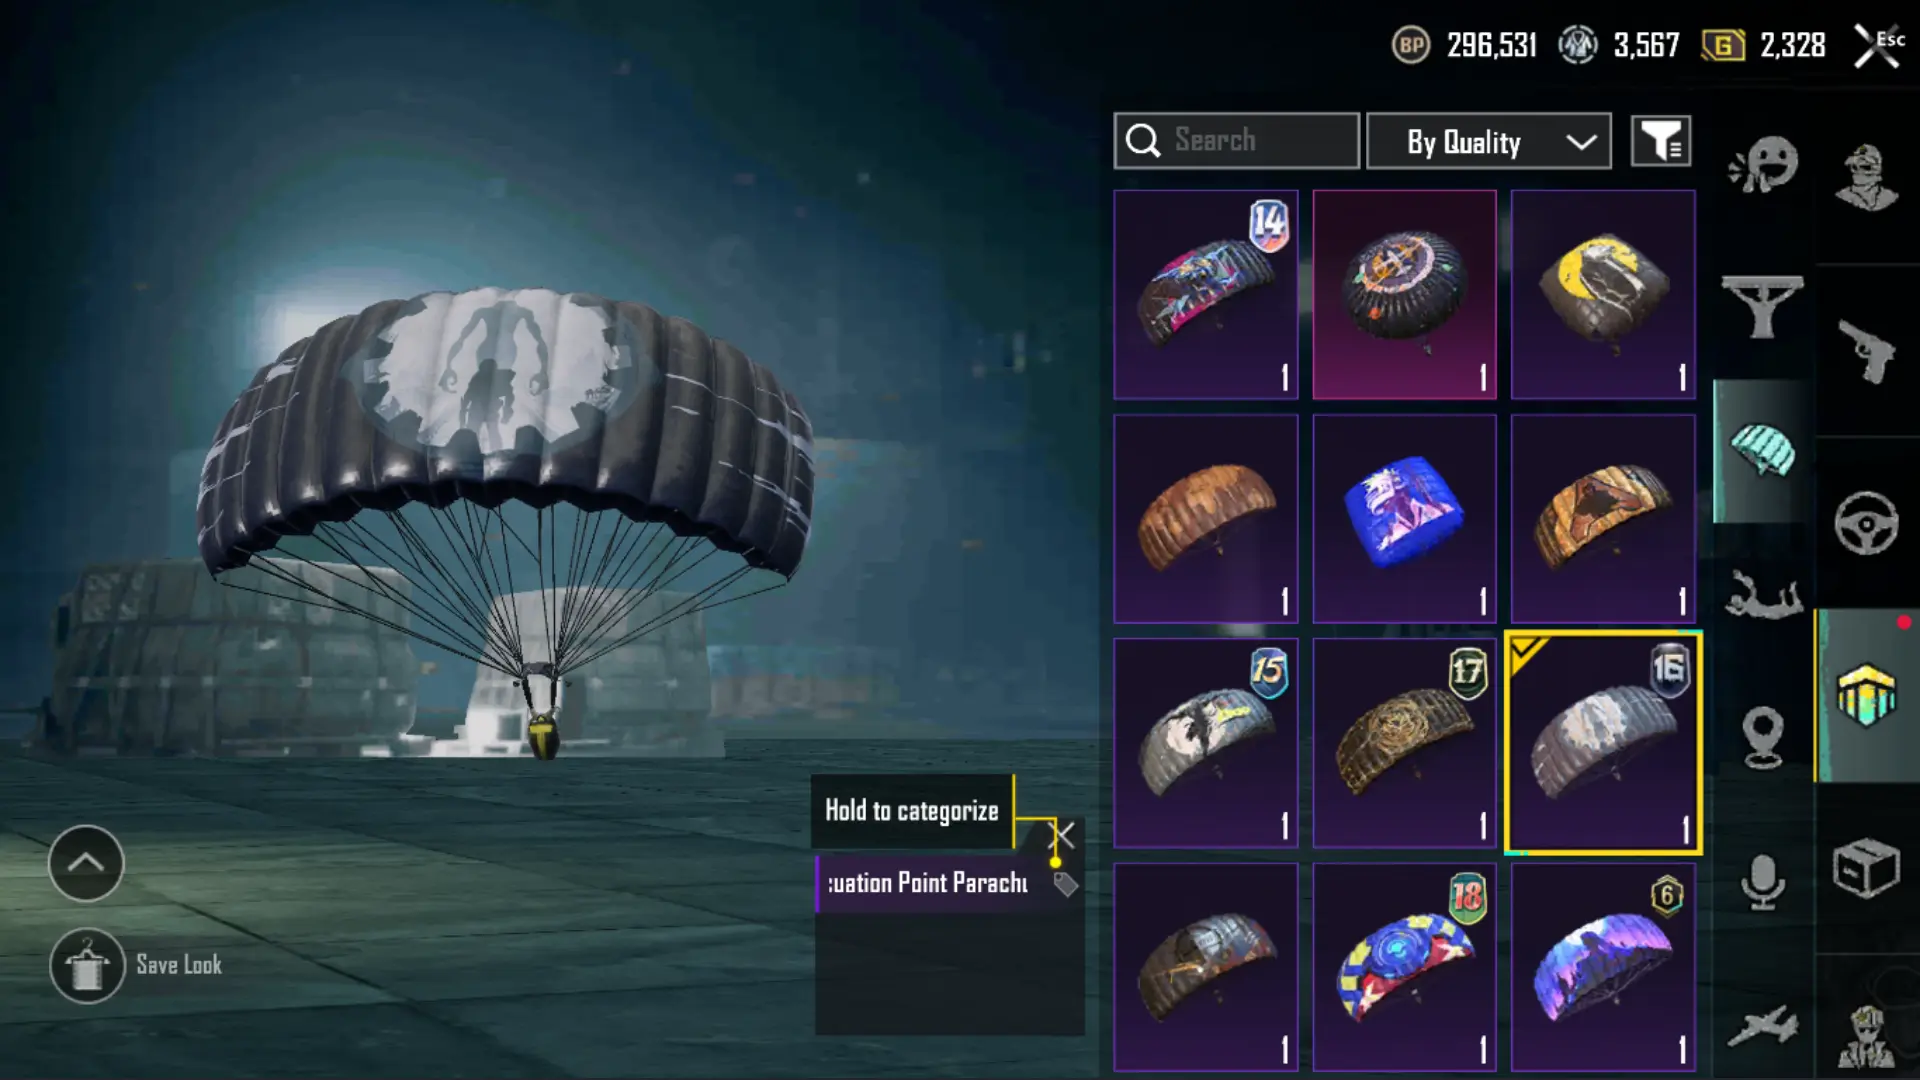Expand the By Quality sort dropdown
The width and height of the screenshot is (1920, 1080).
[1489, 141]
